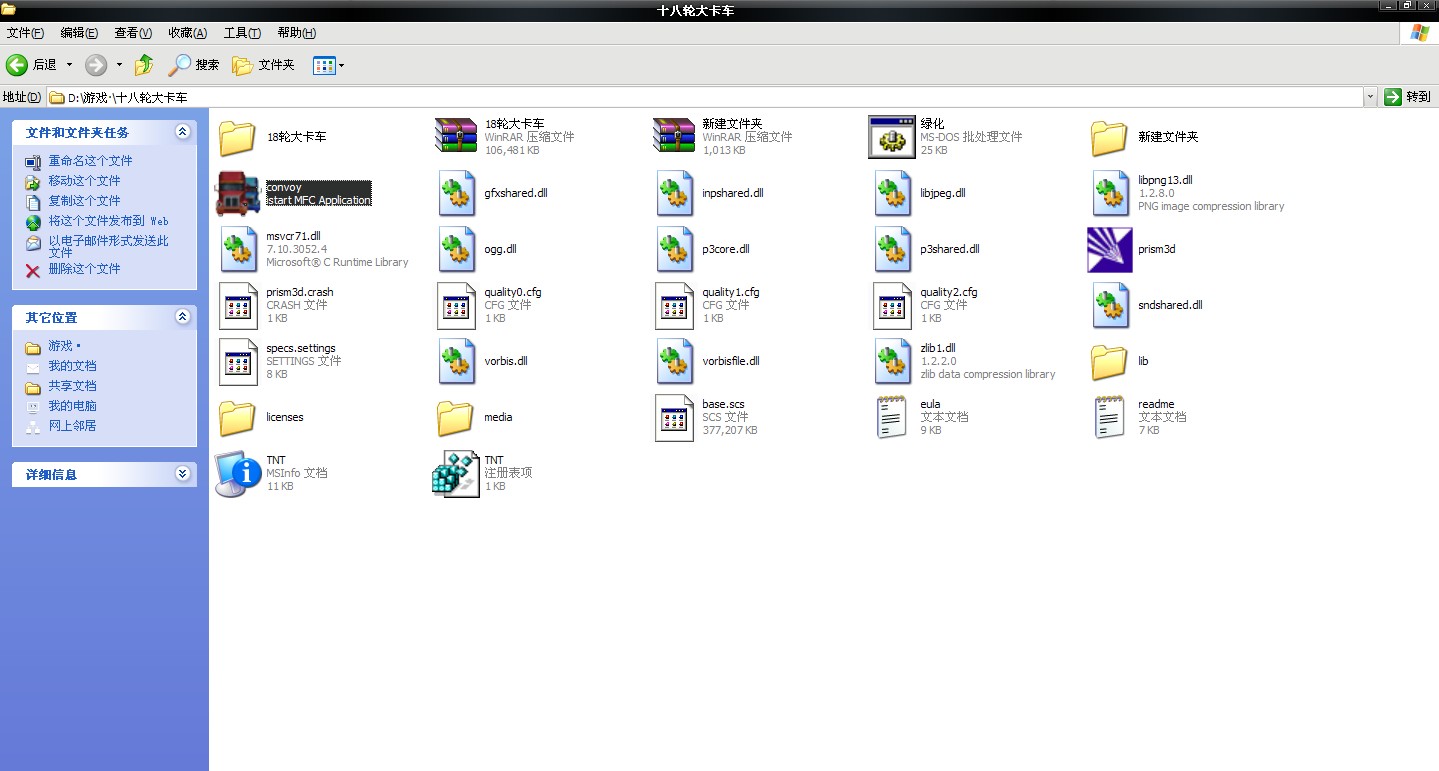Open the Views button dropdown
The height and width of the screenshot is (771, 1439).
pos(342,66)
